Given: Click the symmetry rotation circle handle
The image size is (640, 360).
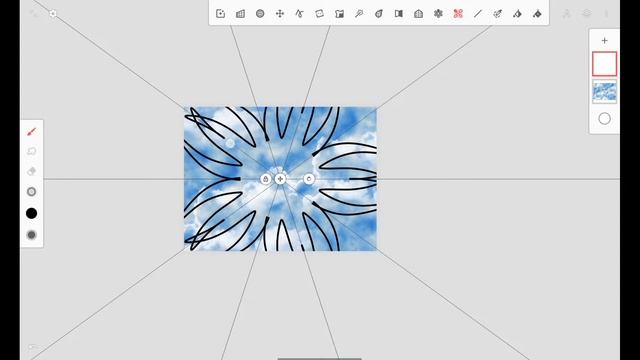Looking at the screenshot, I should coord(309,179).
